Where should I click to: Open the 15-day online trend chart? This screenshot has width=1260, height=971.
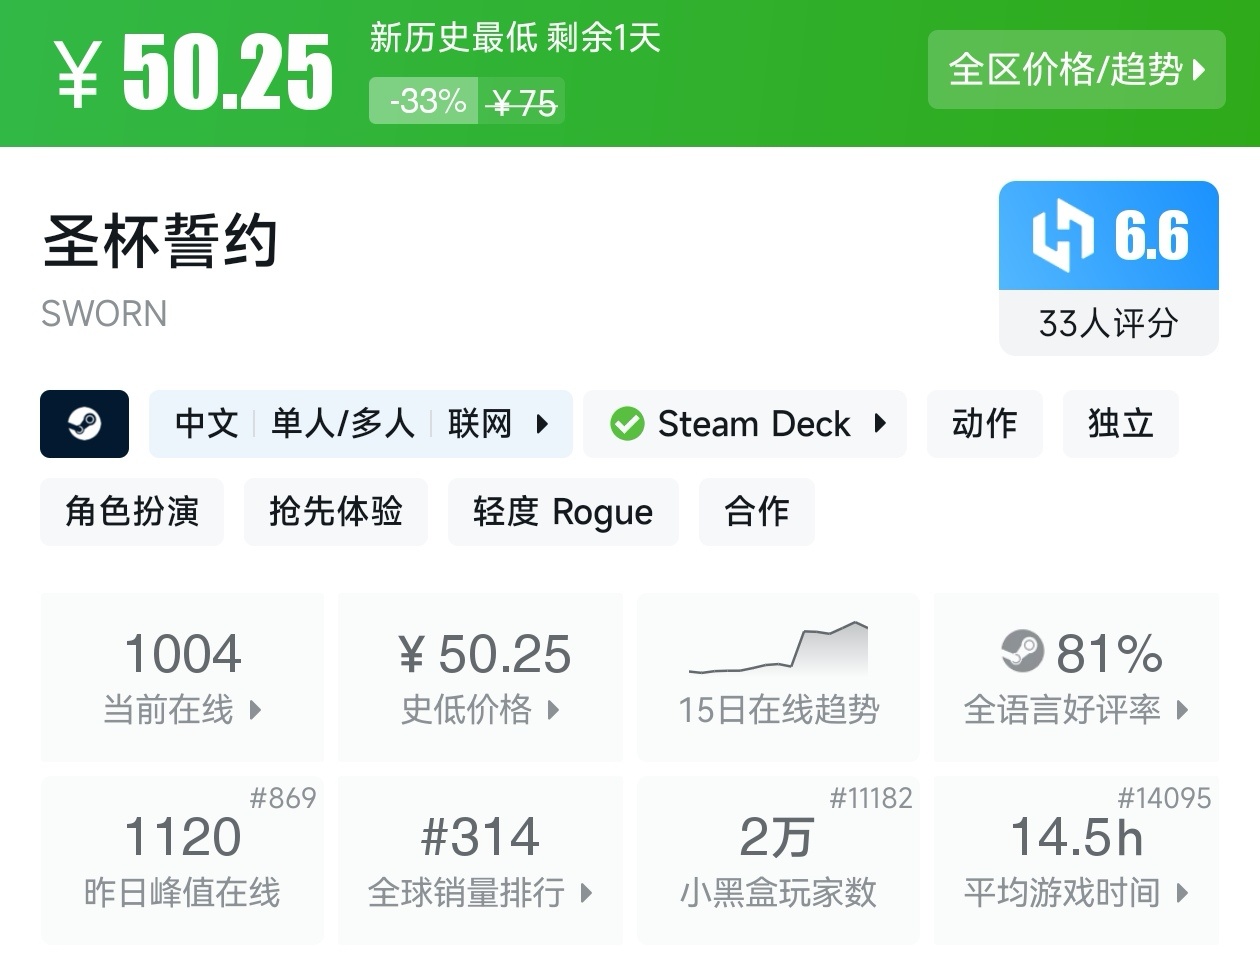click(778, 676)
